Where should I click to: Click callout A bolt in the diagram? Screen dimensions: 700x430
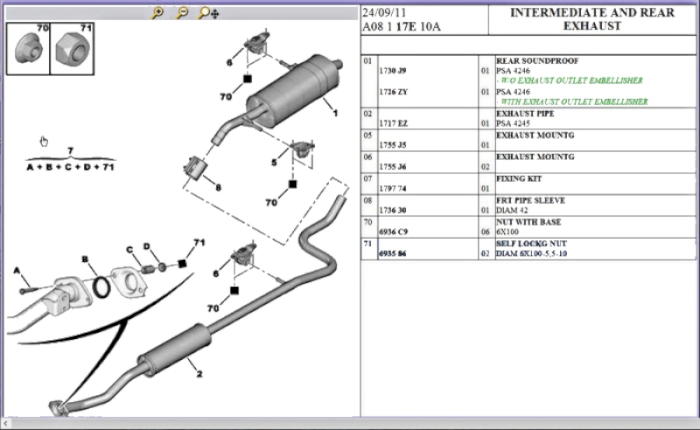click(x=17, y=271)
